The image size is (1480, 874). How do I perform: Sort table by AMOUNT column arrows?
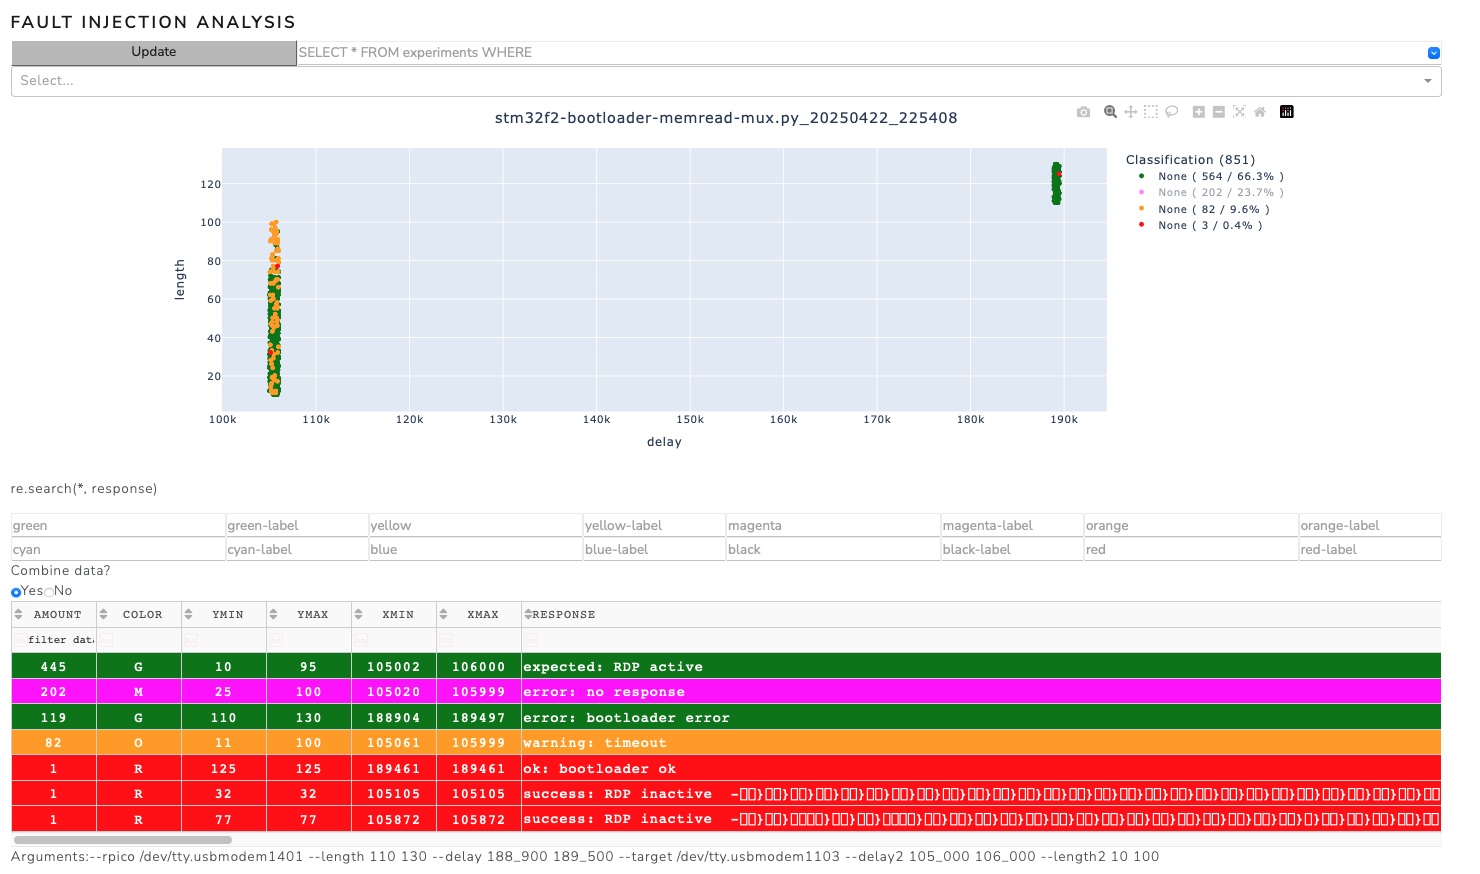18,614
